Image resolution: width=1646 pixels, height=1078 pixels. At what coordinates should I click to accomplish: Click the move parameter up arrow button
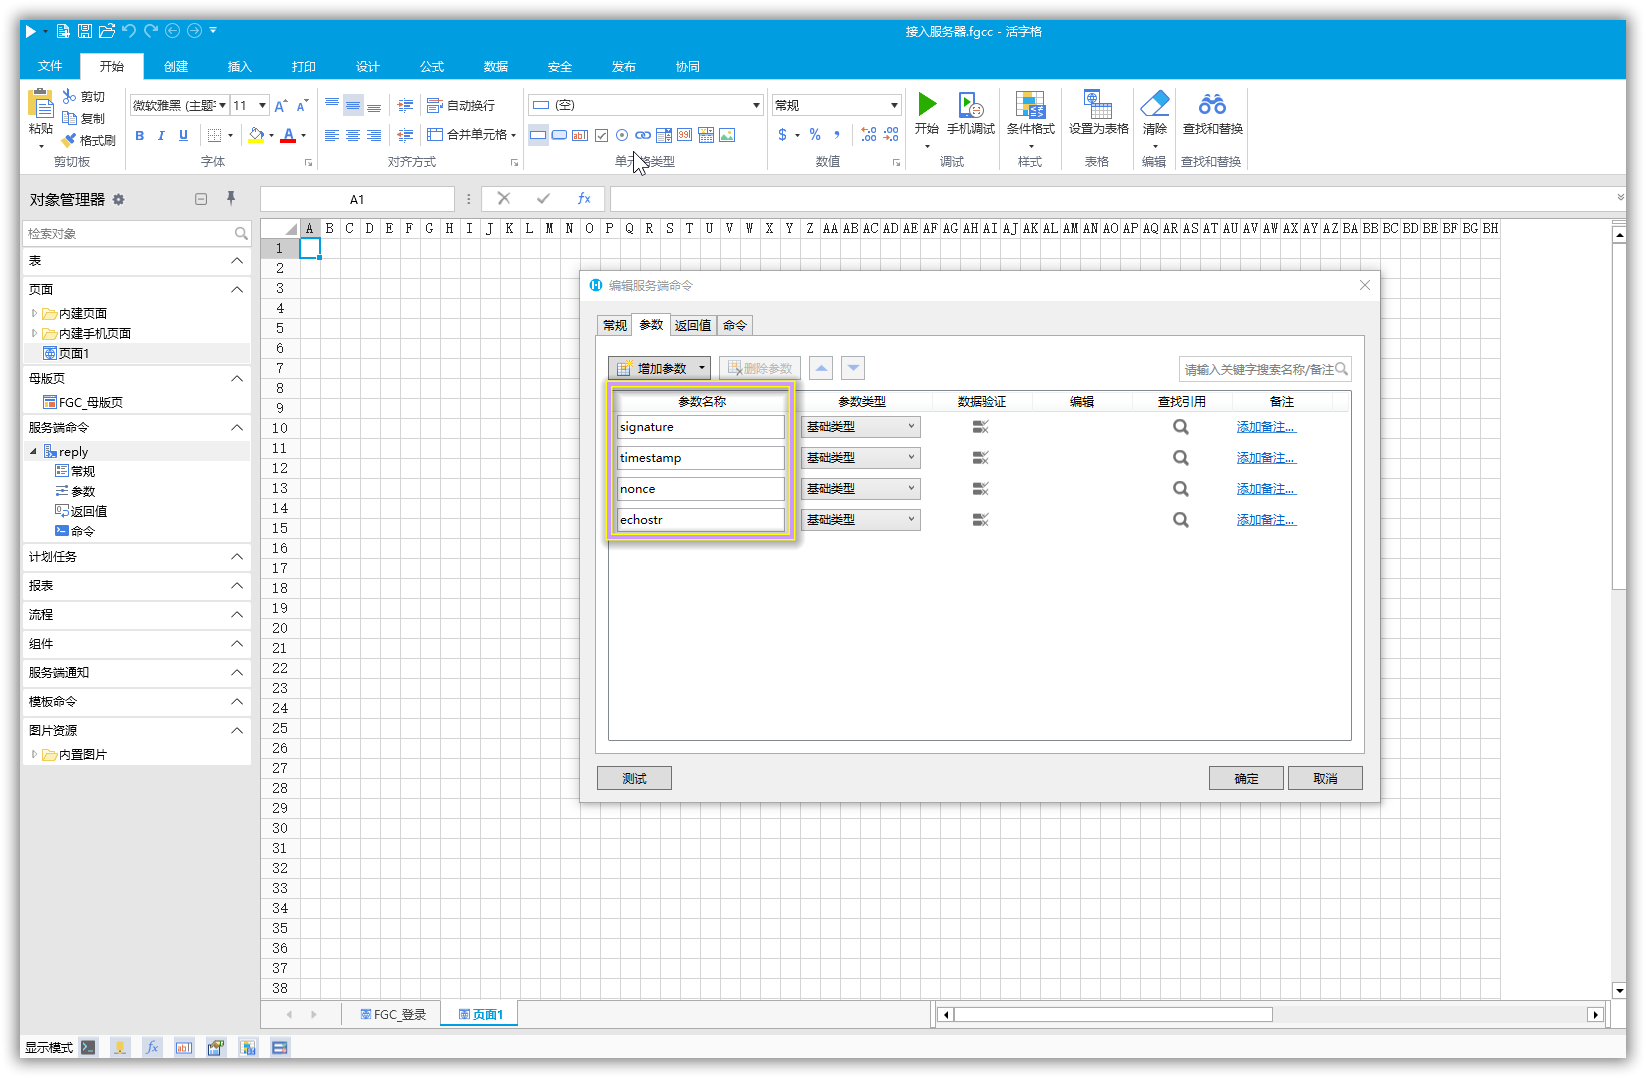tap(821, 368)
